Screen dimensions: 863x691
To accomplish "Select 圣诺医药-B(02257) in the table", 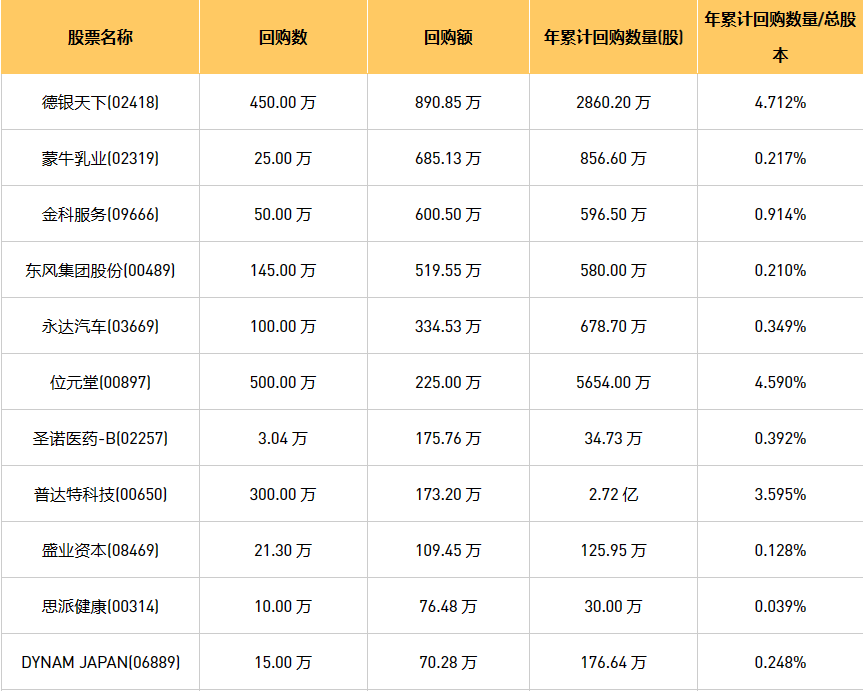I will pyautogui.click(x=100, y=438).
